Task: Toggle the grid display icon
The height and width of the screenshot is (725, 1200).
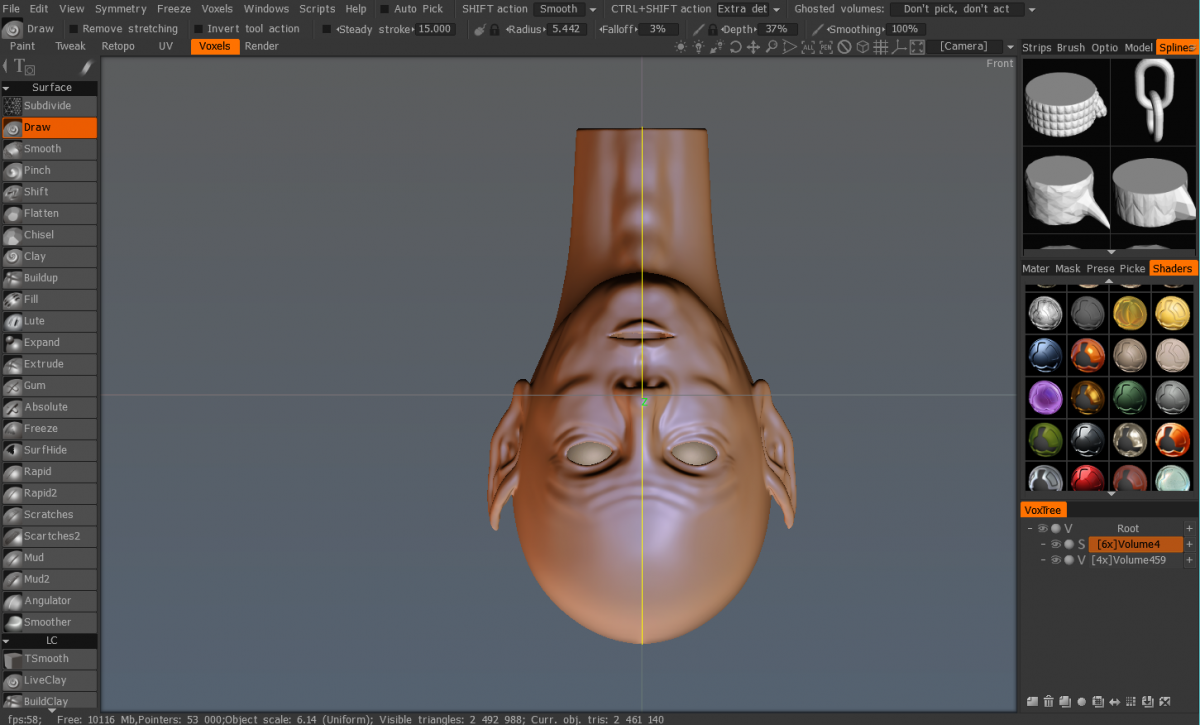Action: [880, 47]
